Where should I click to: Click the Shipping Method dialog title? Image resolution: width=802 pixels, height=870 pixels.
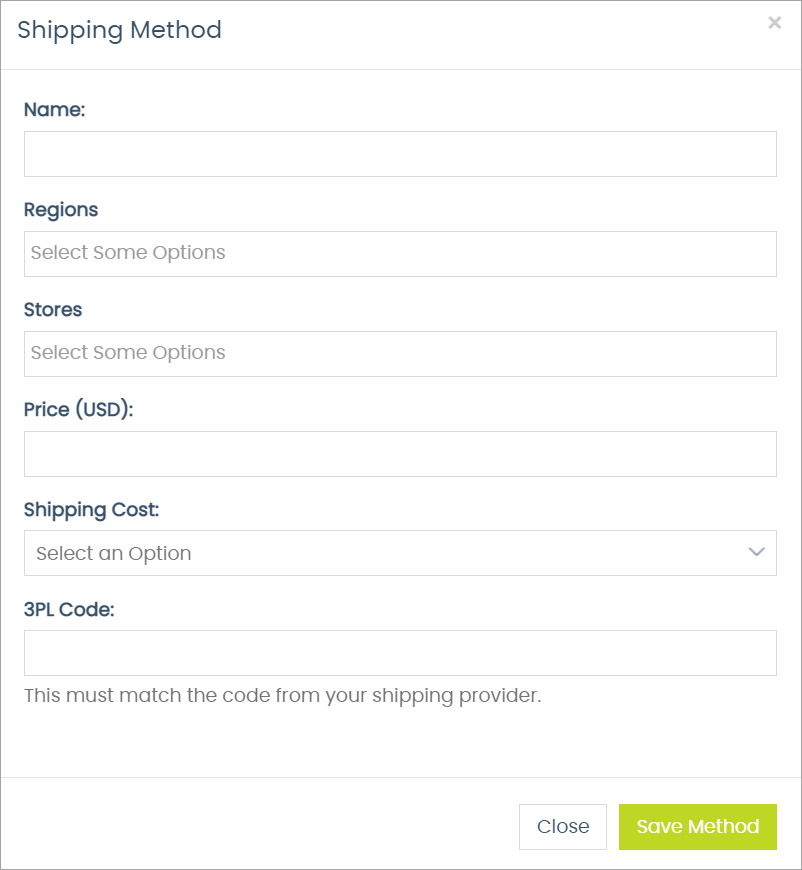click(x=119, y=30)
